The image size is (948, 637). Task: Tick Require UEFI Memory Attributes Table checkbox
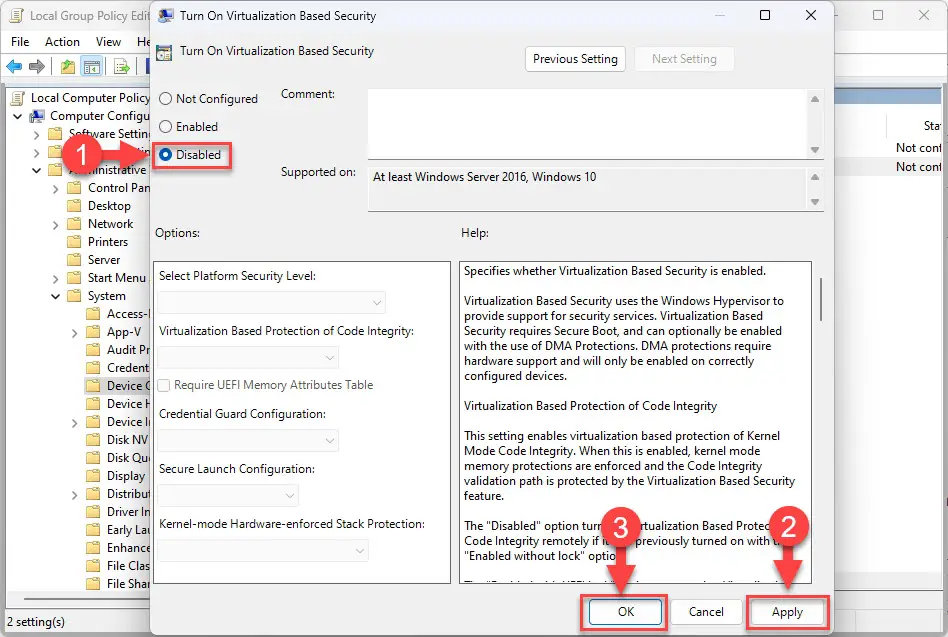coord(164,386)
